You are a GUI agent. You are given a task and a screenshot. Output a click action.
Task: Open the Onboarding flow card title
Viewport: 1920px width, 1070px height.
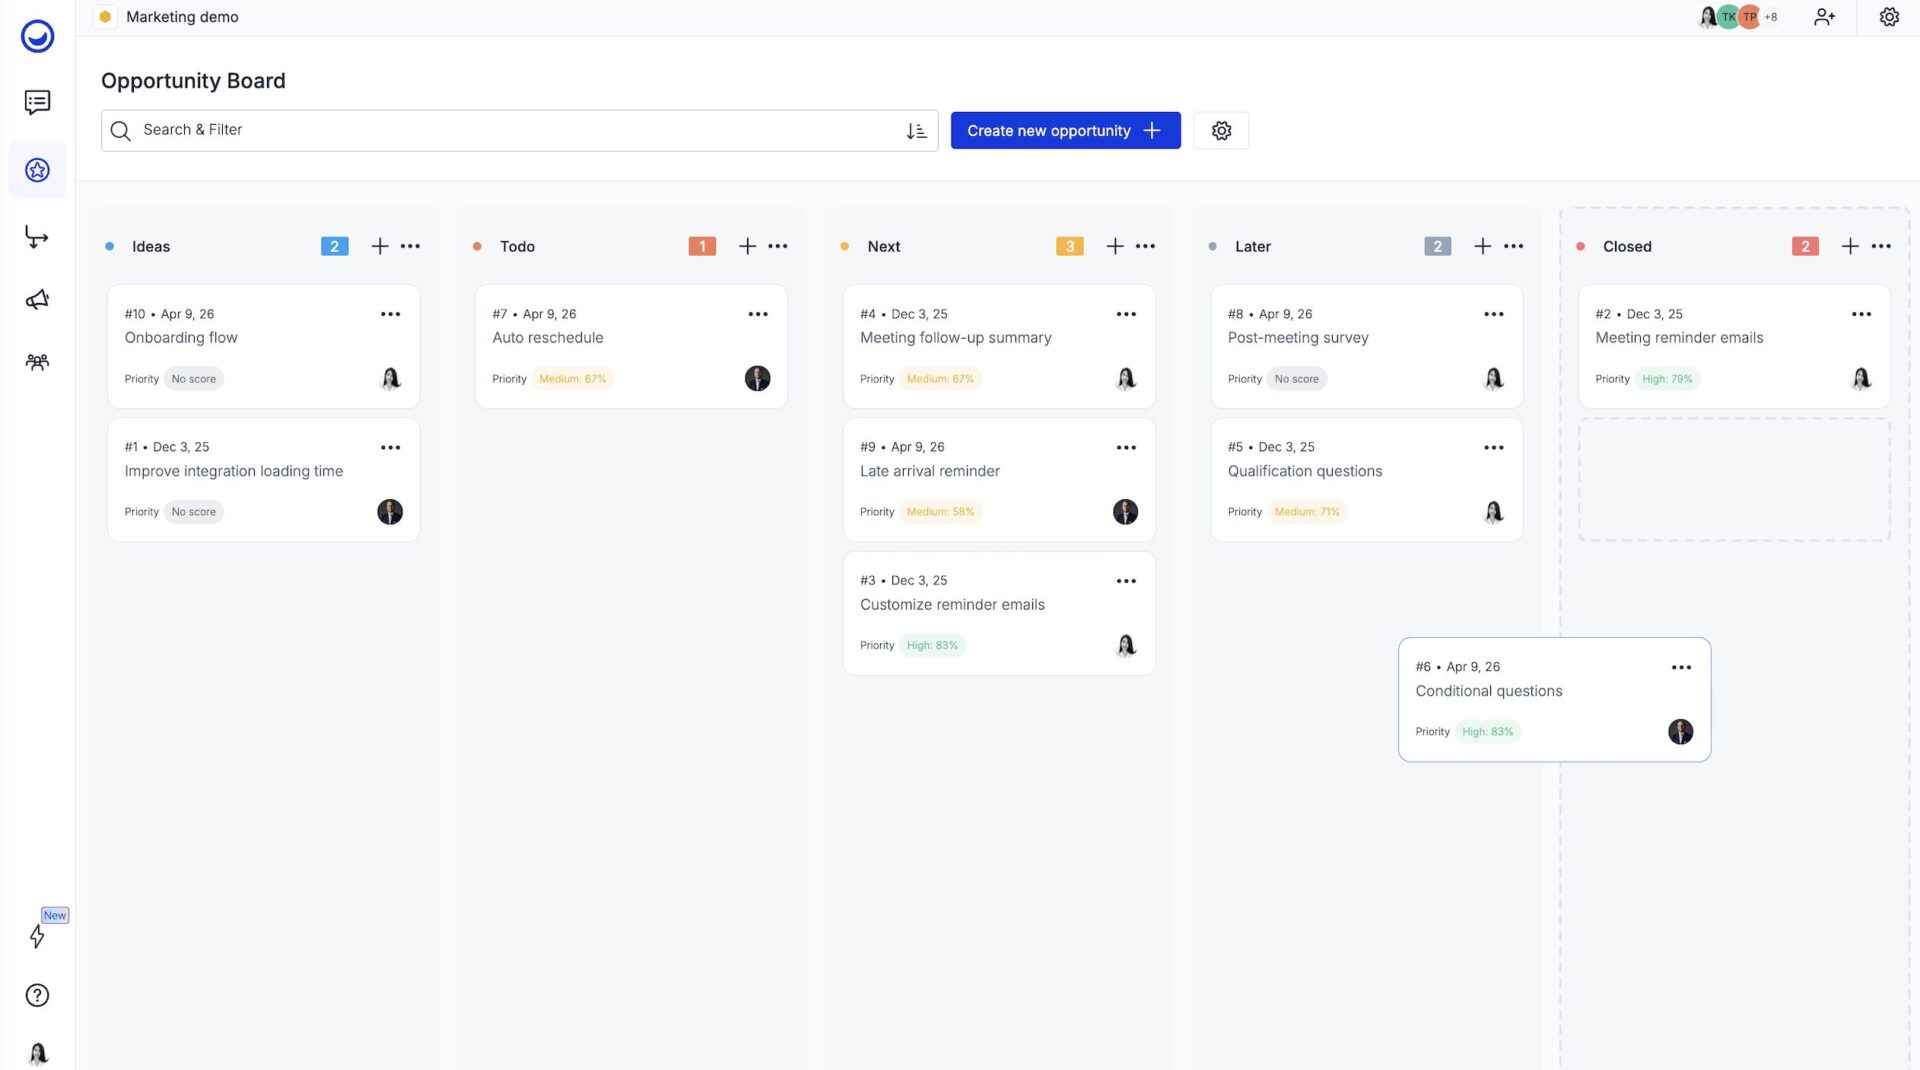coord(181,338)
